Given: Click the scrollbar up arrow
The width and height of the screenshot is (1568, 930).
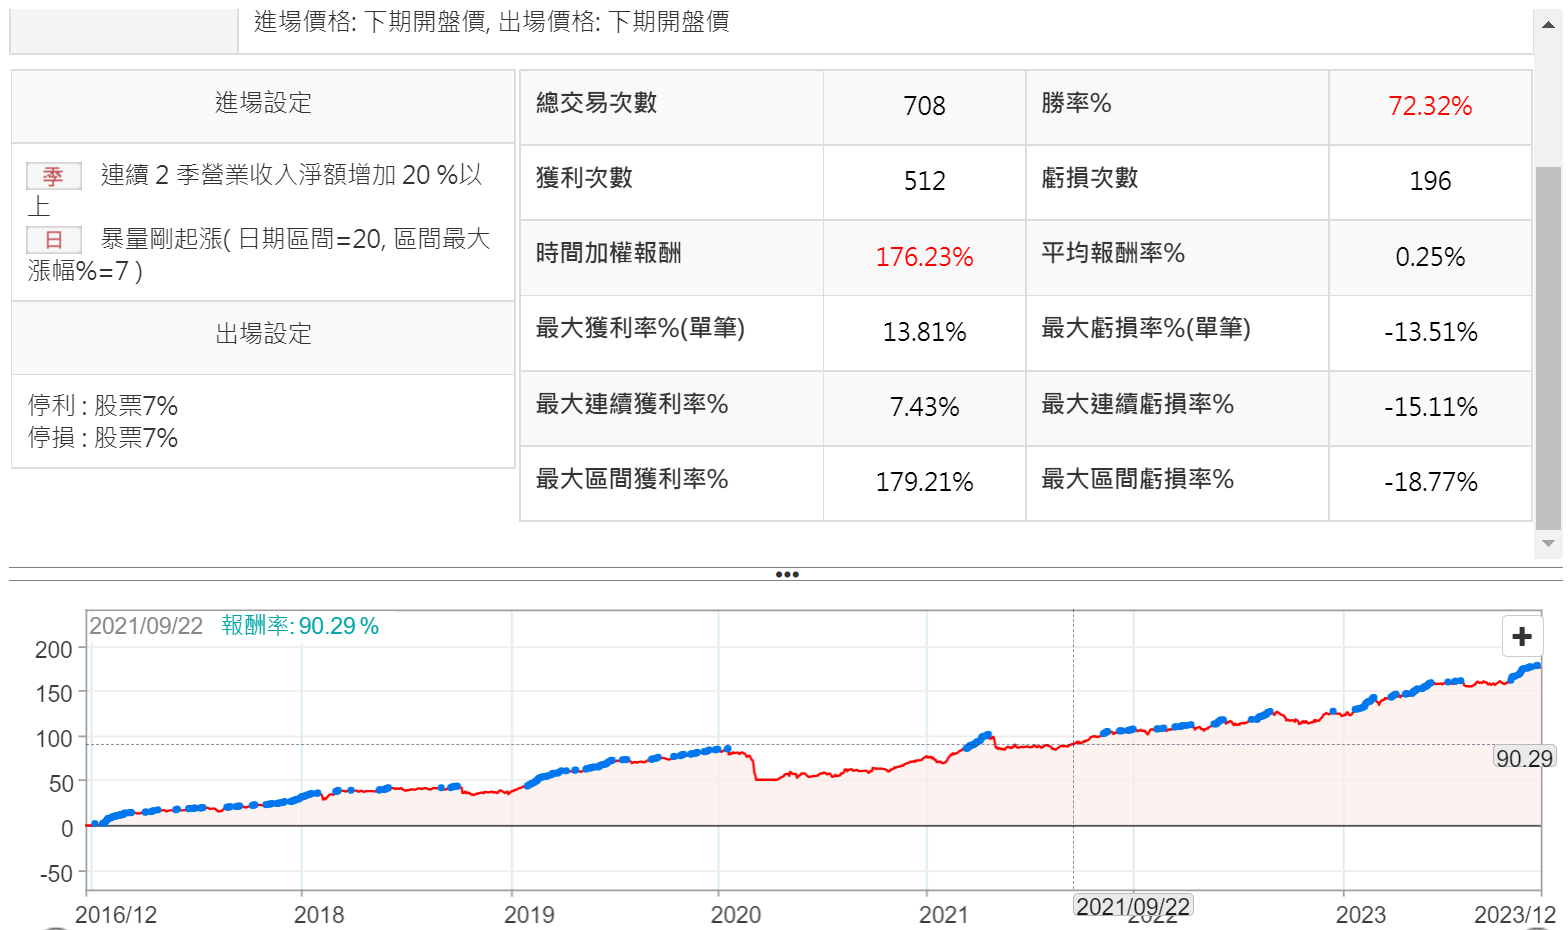Looking at the screenshot, I should (x=1548, y=25).
